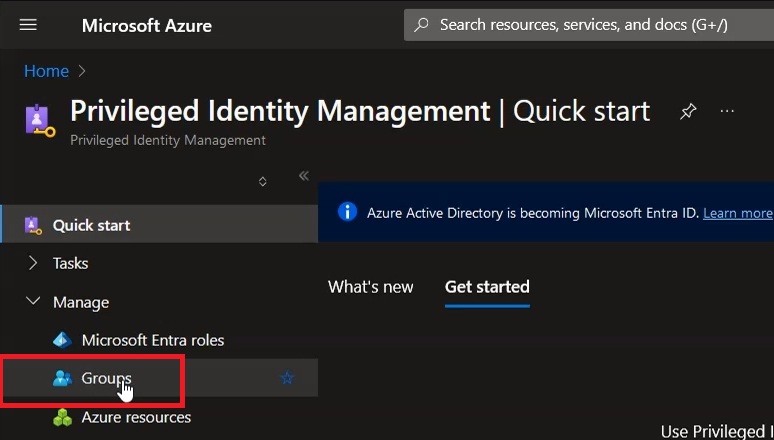This screenshot has width=774, height=440.
Task: Collapse the sidebar with the double chevron
Action: click(x=304, y=175)
